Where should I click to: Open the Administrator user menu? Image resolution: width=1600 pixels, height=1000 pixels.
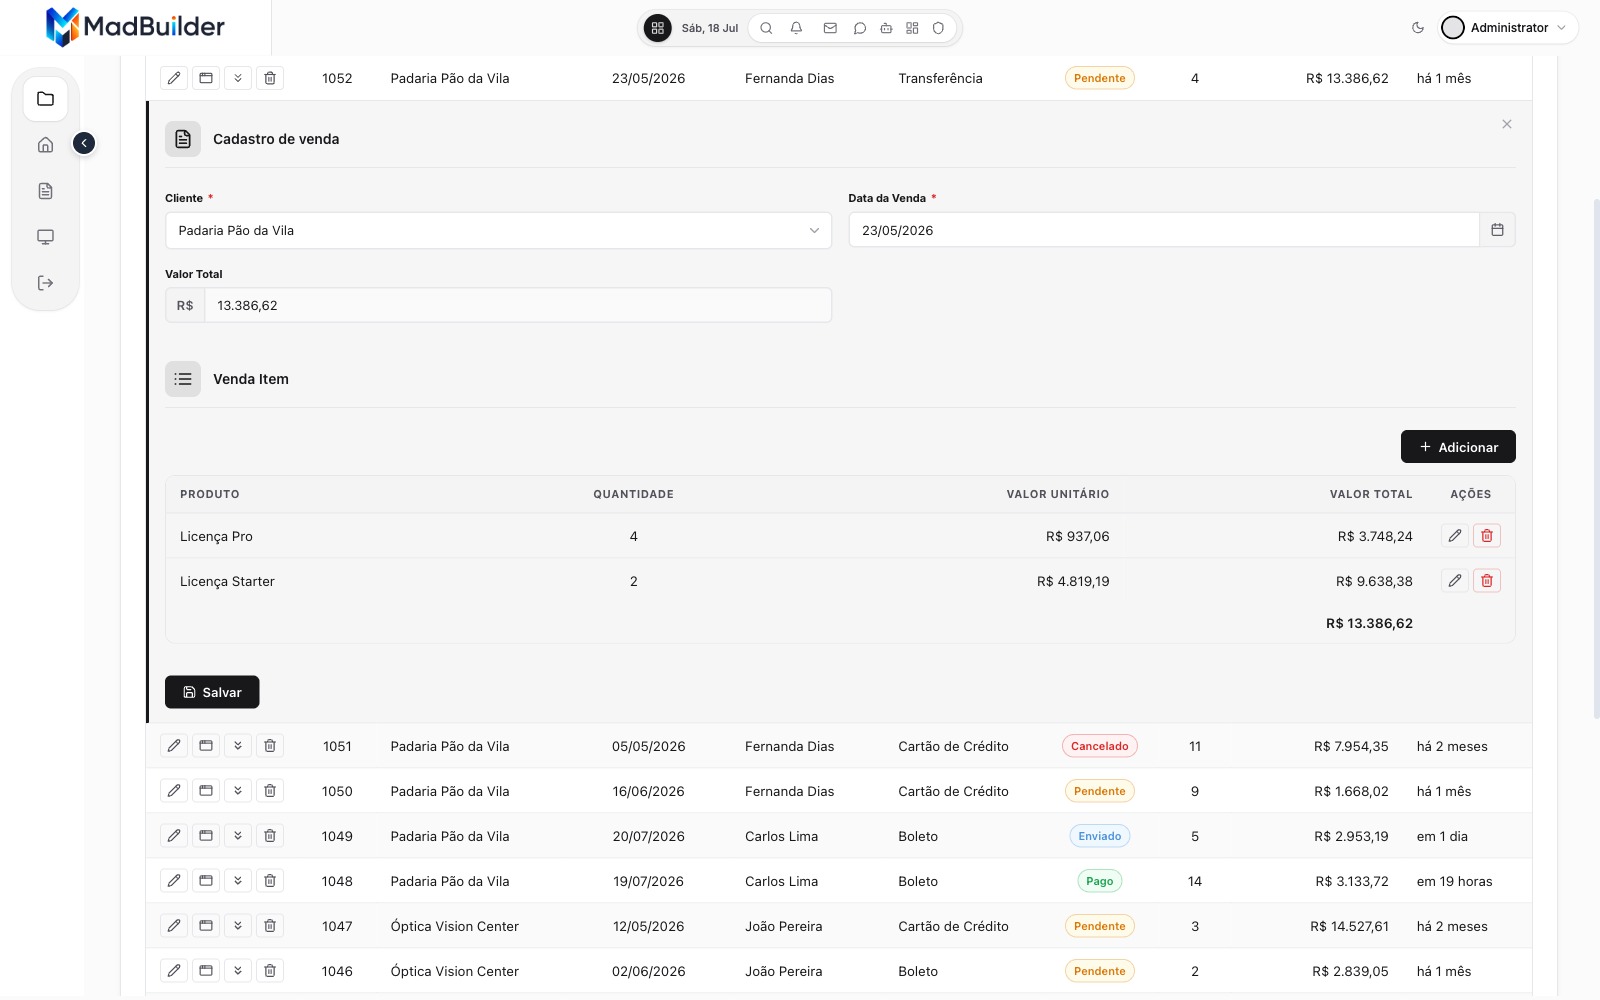click(1508, 28)
